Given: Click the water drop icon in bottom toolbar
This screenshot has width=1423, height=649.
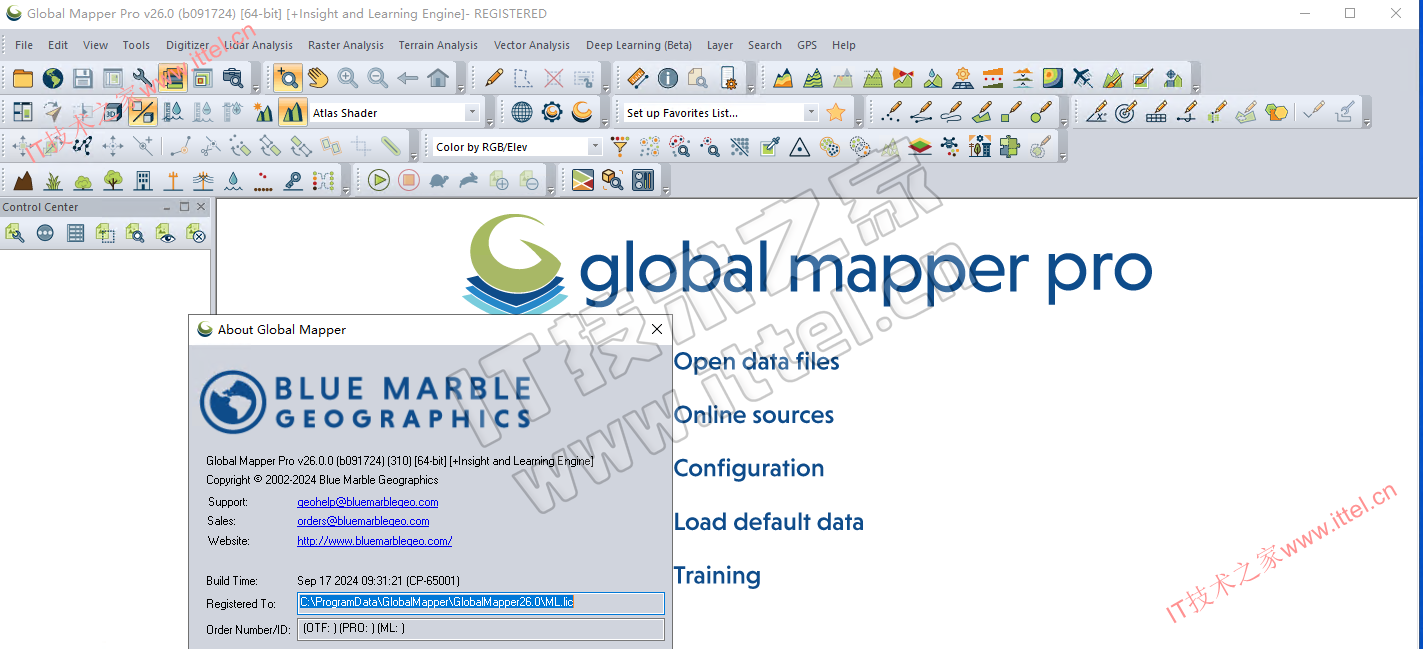Looking at the screenshot, I should (x=232, y=181).
